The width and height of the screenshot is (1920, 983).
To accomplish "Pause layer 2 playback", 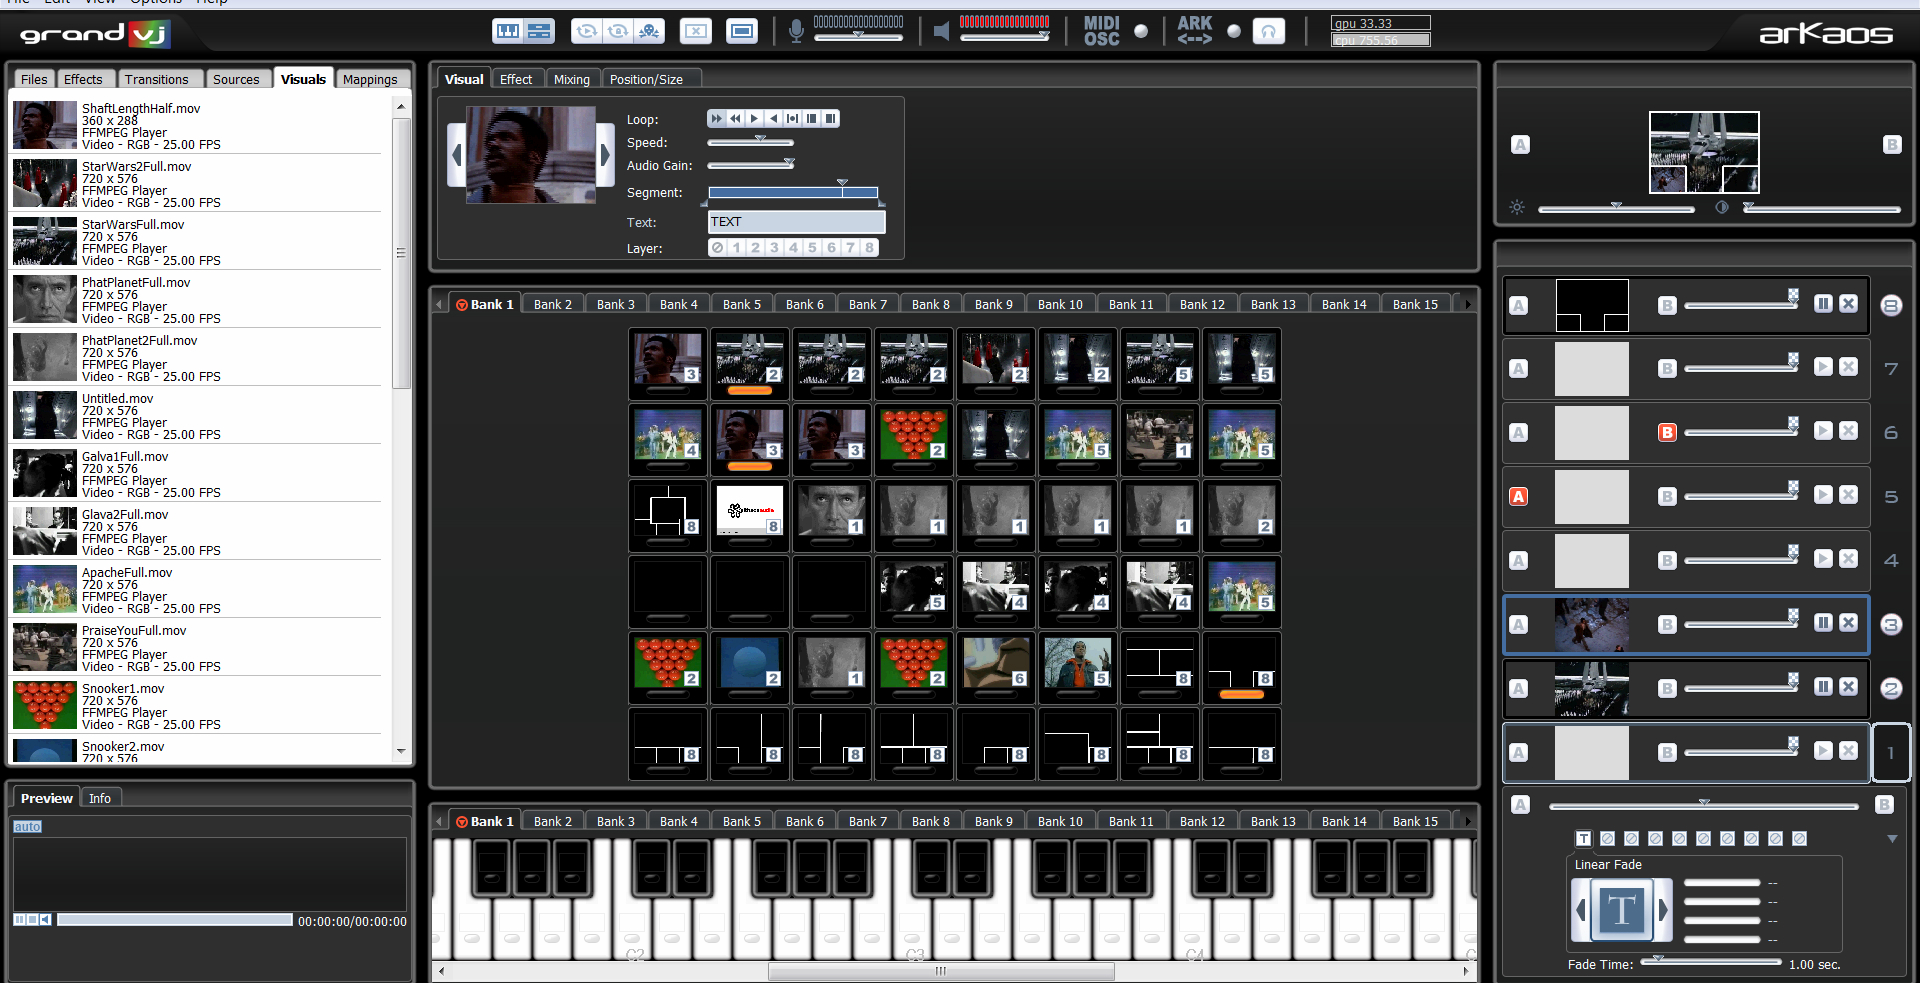I will pos(1823,686).
